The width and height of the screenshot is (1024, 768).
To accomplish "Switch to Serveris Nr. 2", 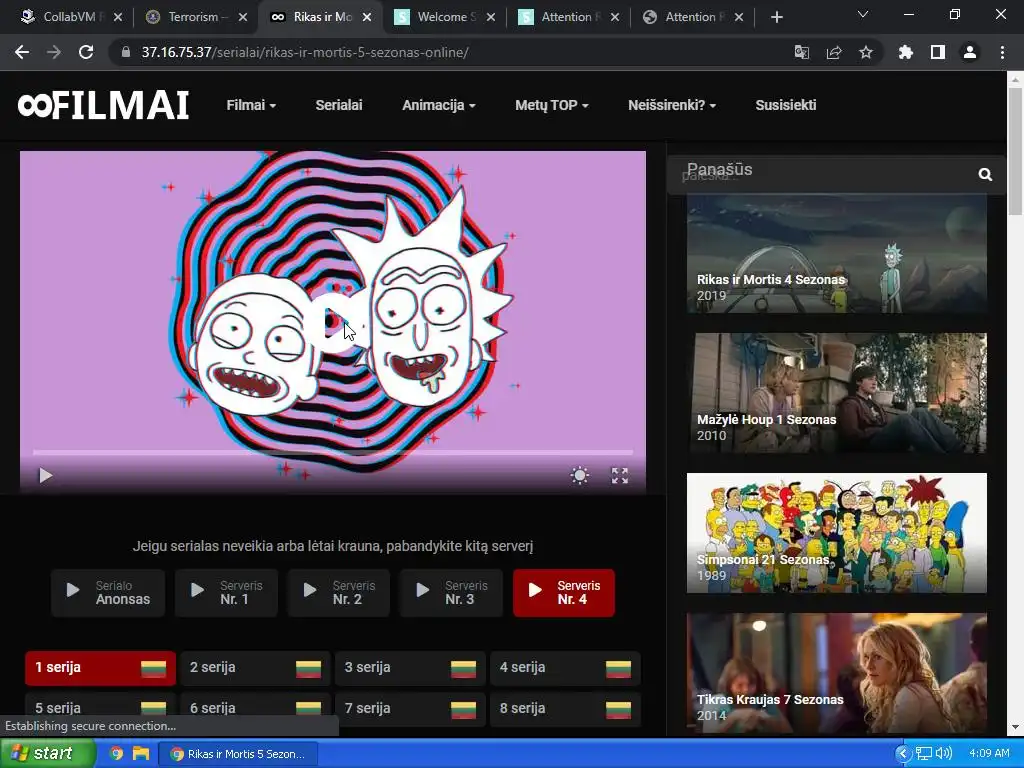I will coord(338,593).
